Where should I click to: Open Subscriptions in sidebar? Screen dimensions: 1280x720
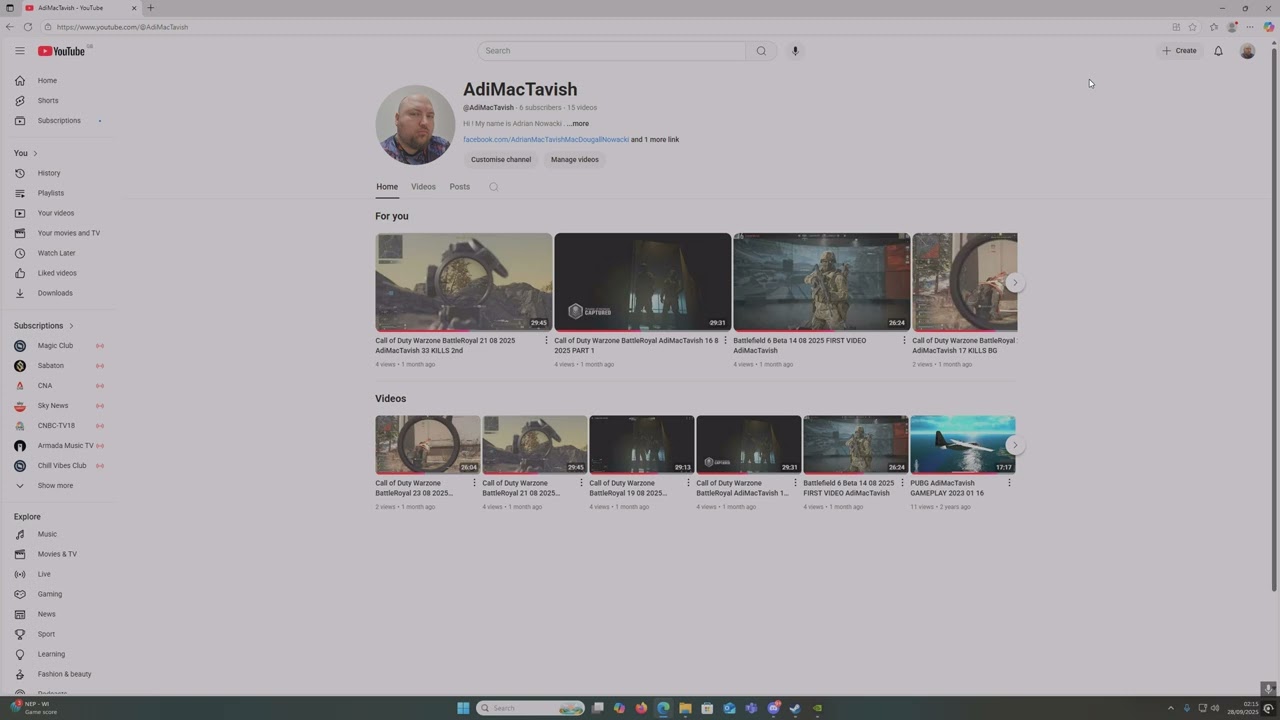tap(58, 121)
